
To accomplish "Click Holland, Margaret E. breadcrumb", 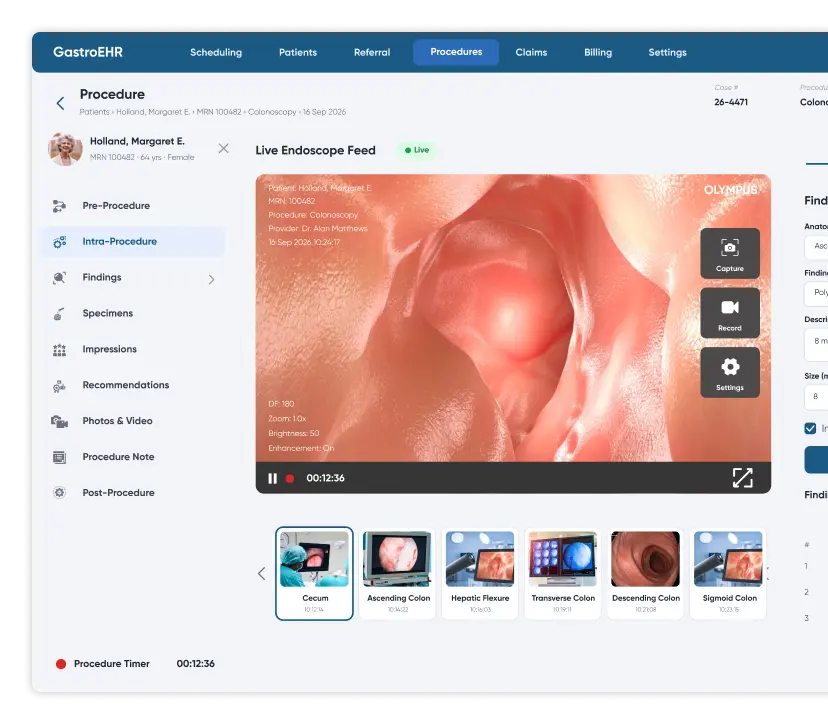I will [153, 112].
